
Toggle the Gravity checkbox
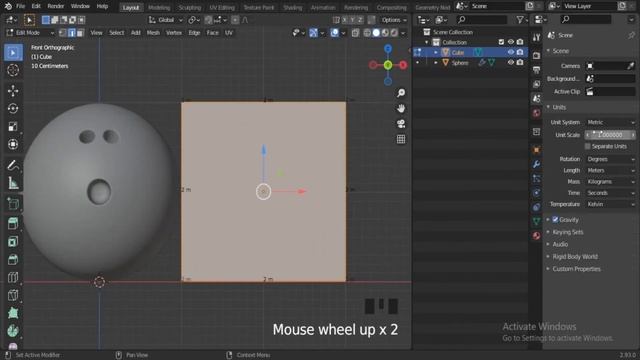pyautogui.click(x=555, y=220)
